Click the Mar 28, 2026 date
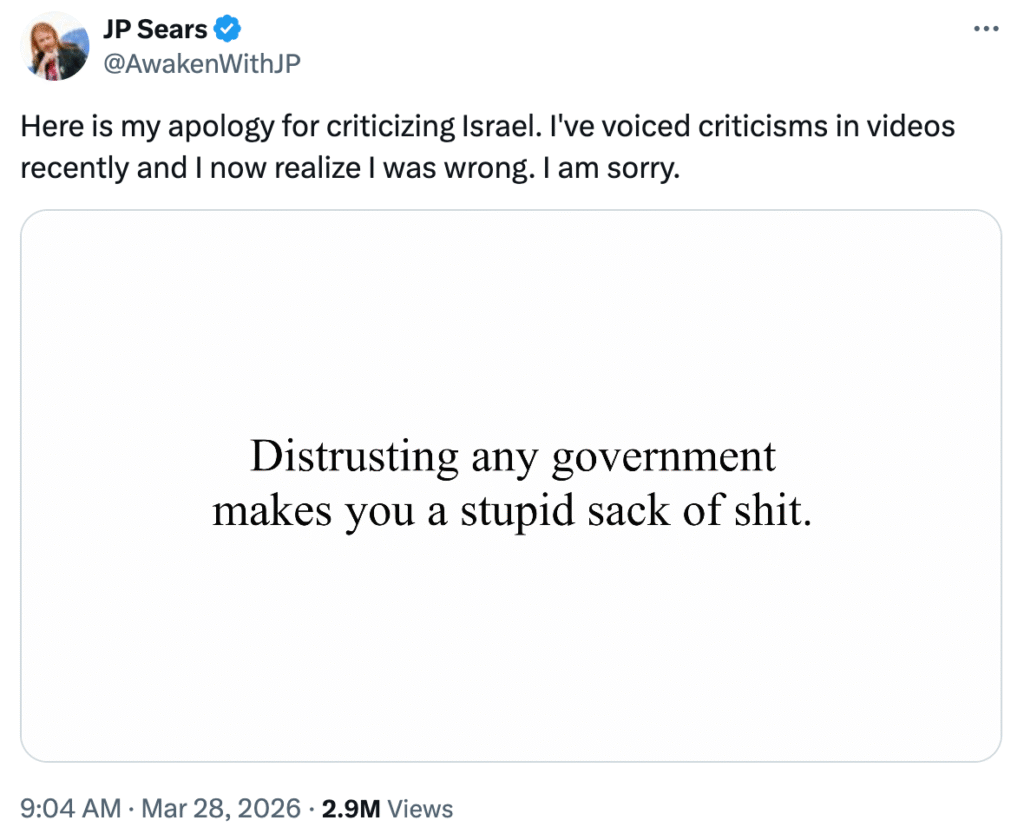Viewport: 1024px width, 840px height. pyautogui.click(x=215, y=808)
